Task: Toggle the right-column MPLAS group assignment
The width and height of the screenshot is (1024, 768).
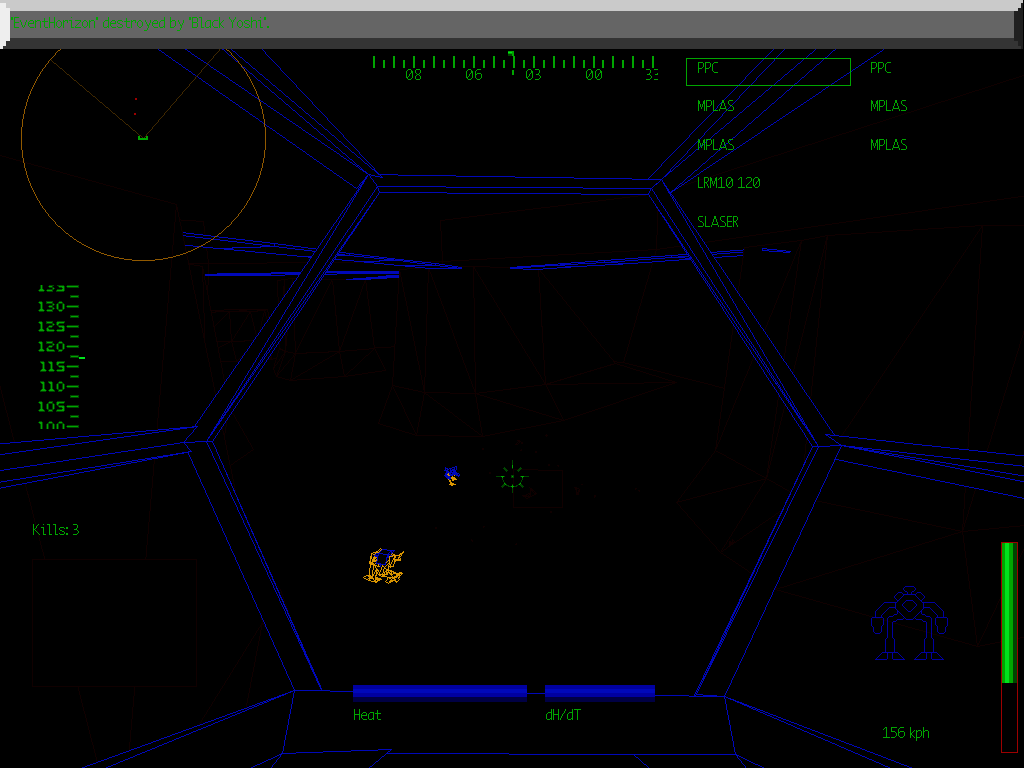Action: tap(888, 105)
